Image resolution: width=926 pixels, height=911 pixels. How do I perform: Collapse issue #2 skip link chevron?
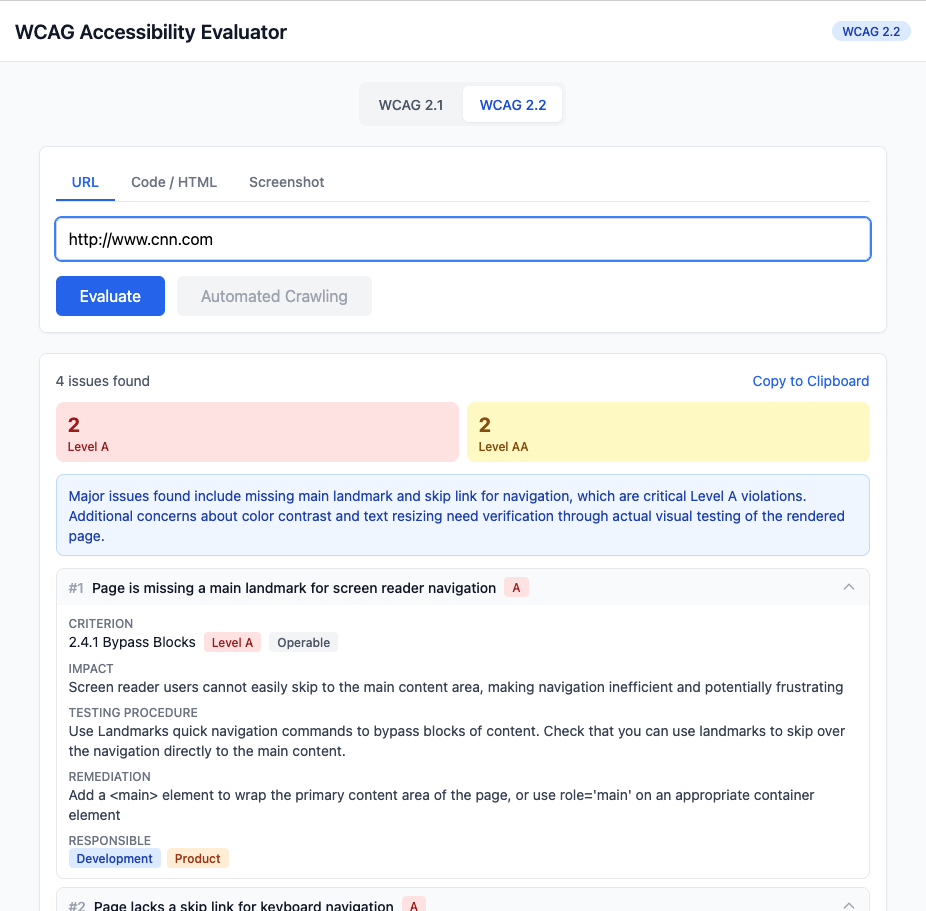pyautogui.click(x=849, y=905)
